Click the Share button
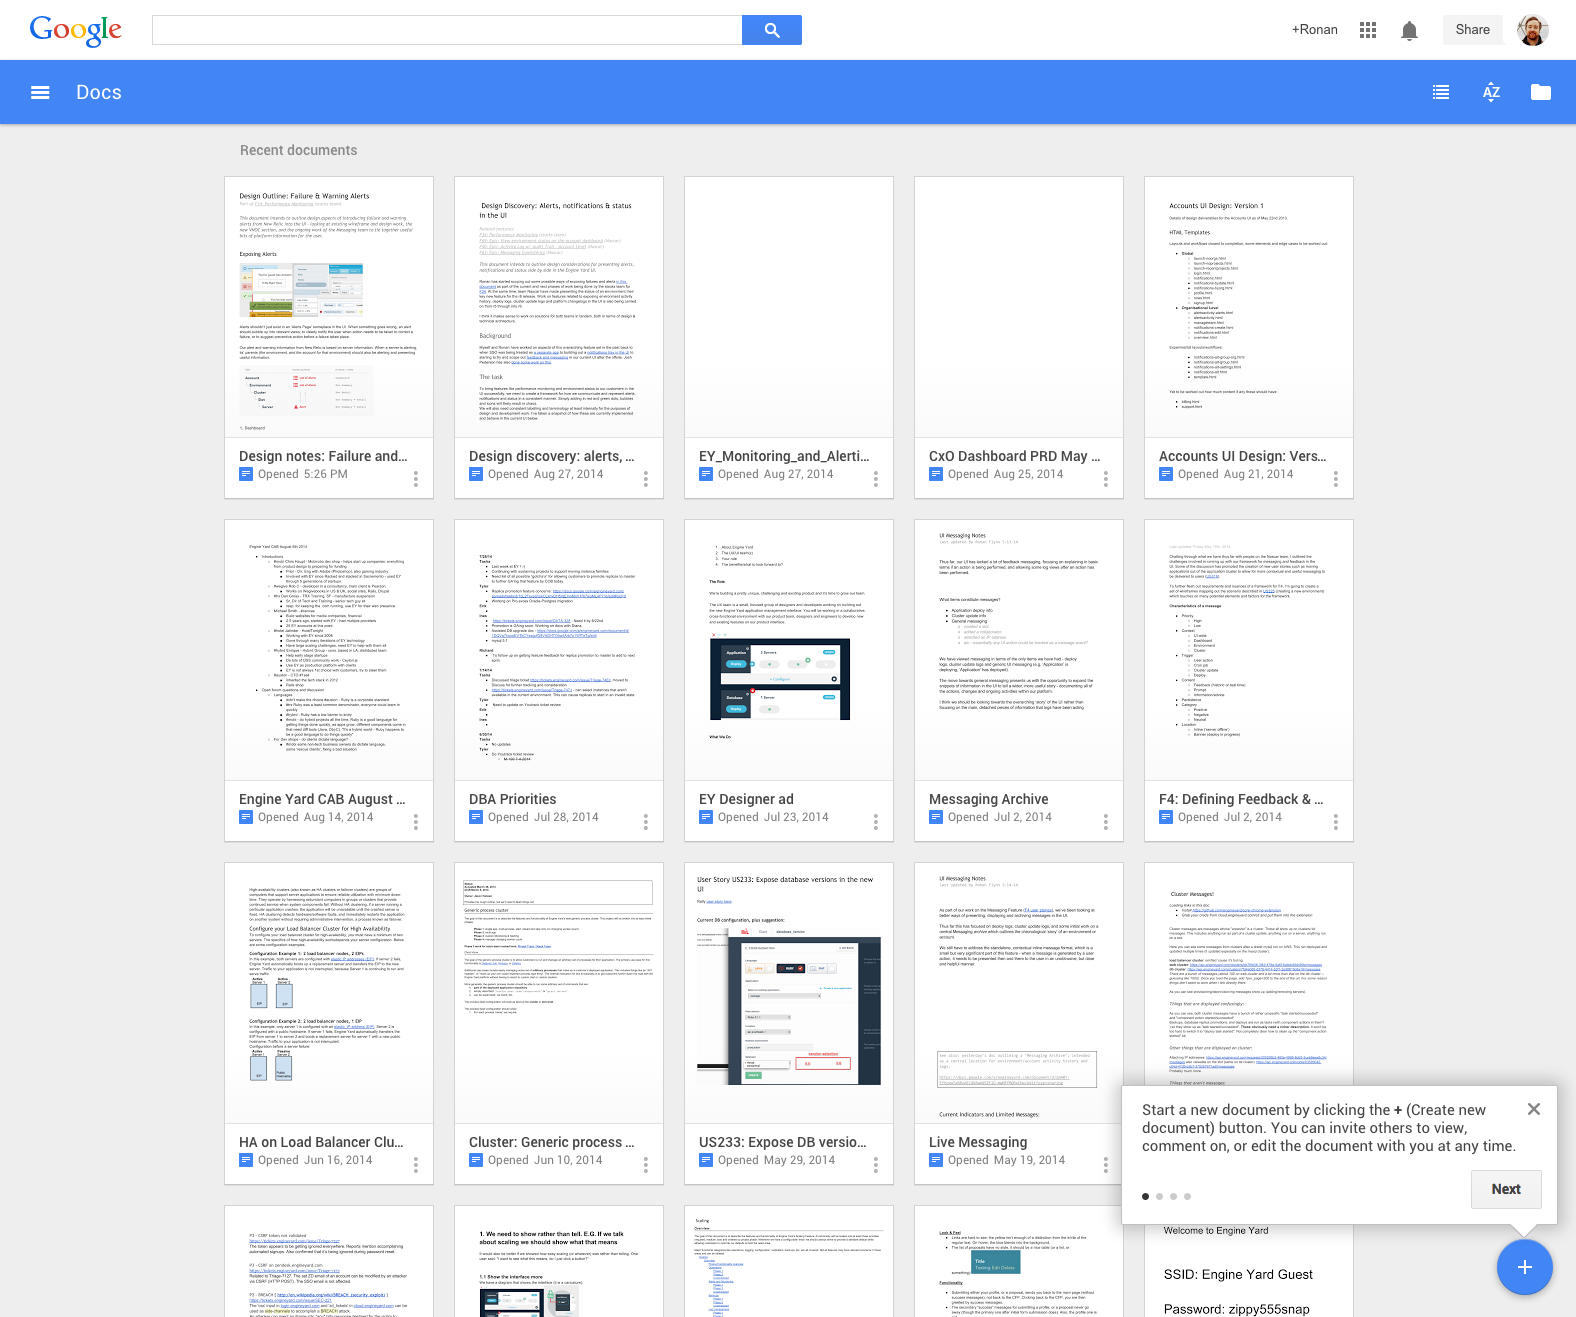Screen dimensions: 1576x1317 tap(1472, 30)
